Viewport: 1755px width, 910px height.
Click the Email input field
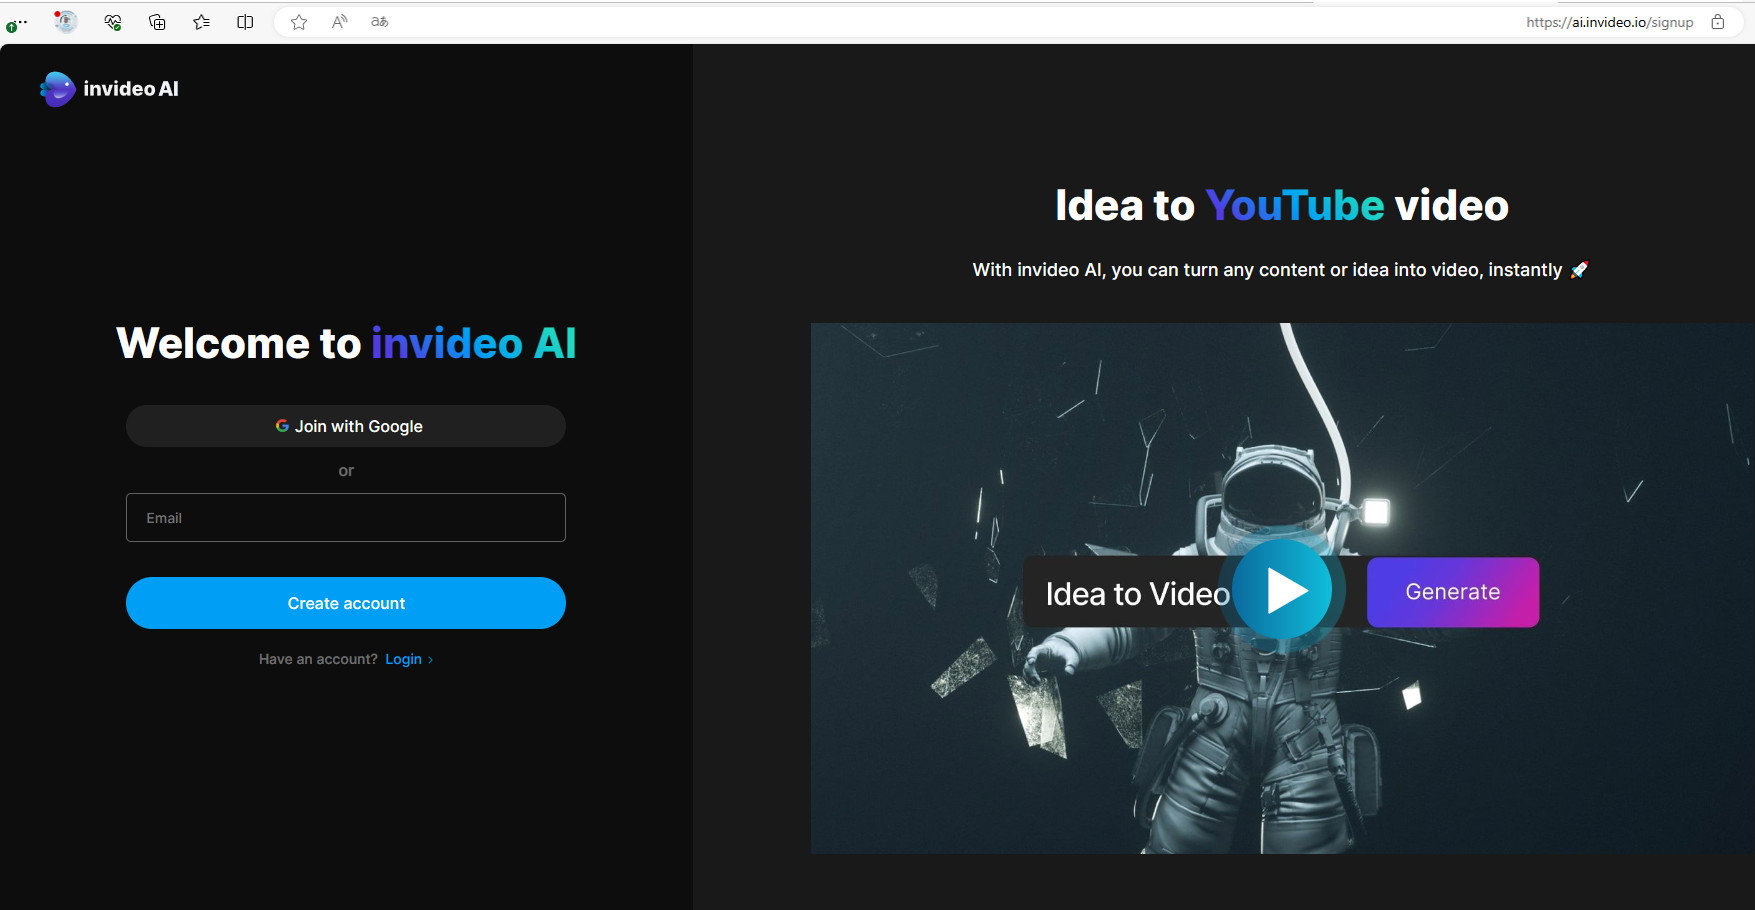[x=346, y=518]
